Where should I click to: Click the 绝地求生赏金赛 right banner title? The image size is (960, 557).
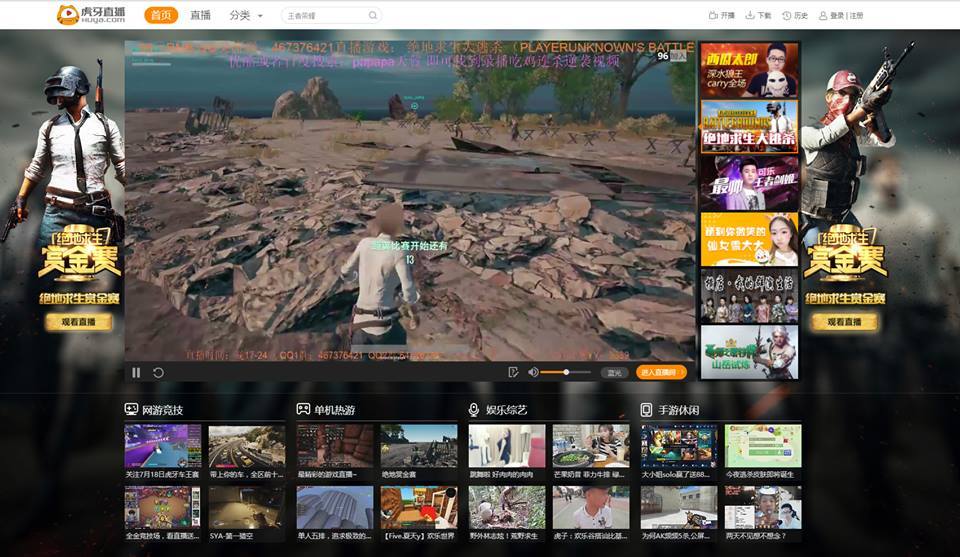845,299
